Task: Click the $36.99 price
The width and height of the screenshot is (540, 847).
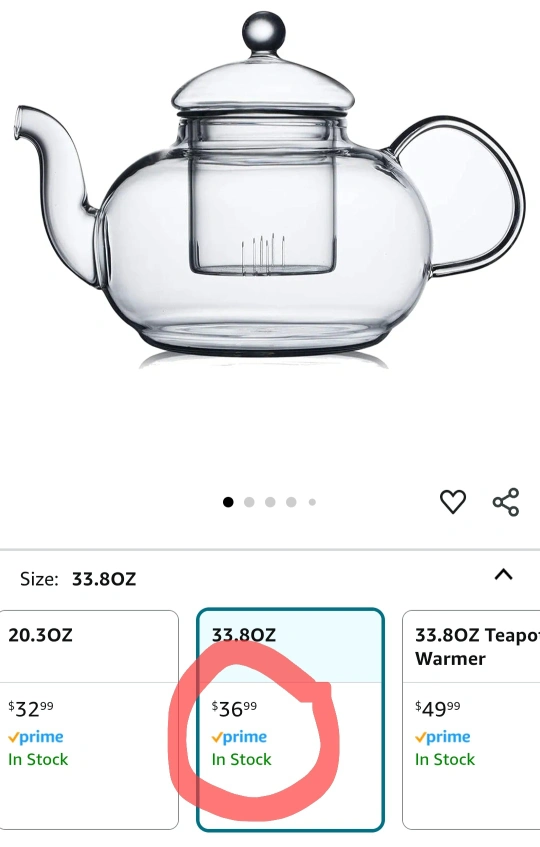Action: pyautogui.click(x=234, y=708)
